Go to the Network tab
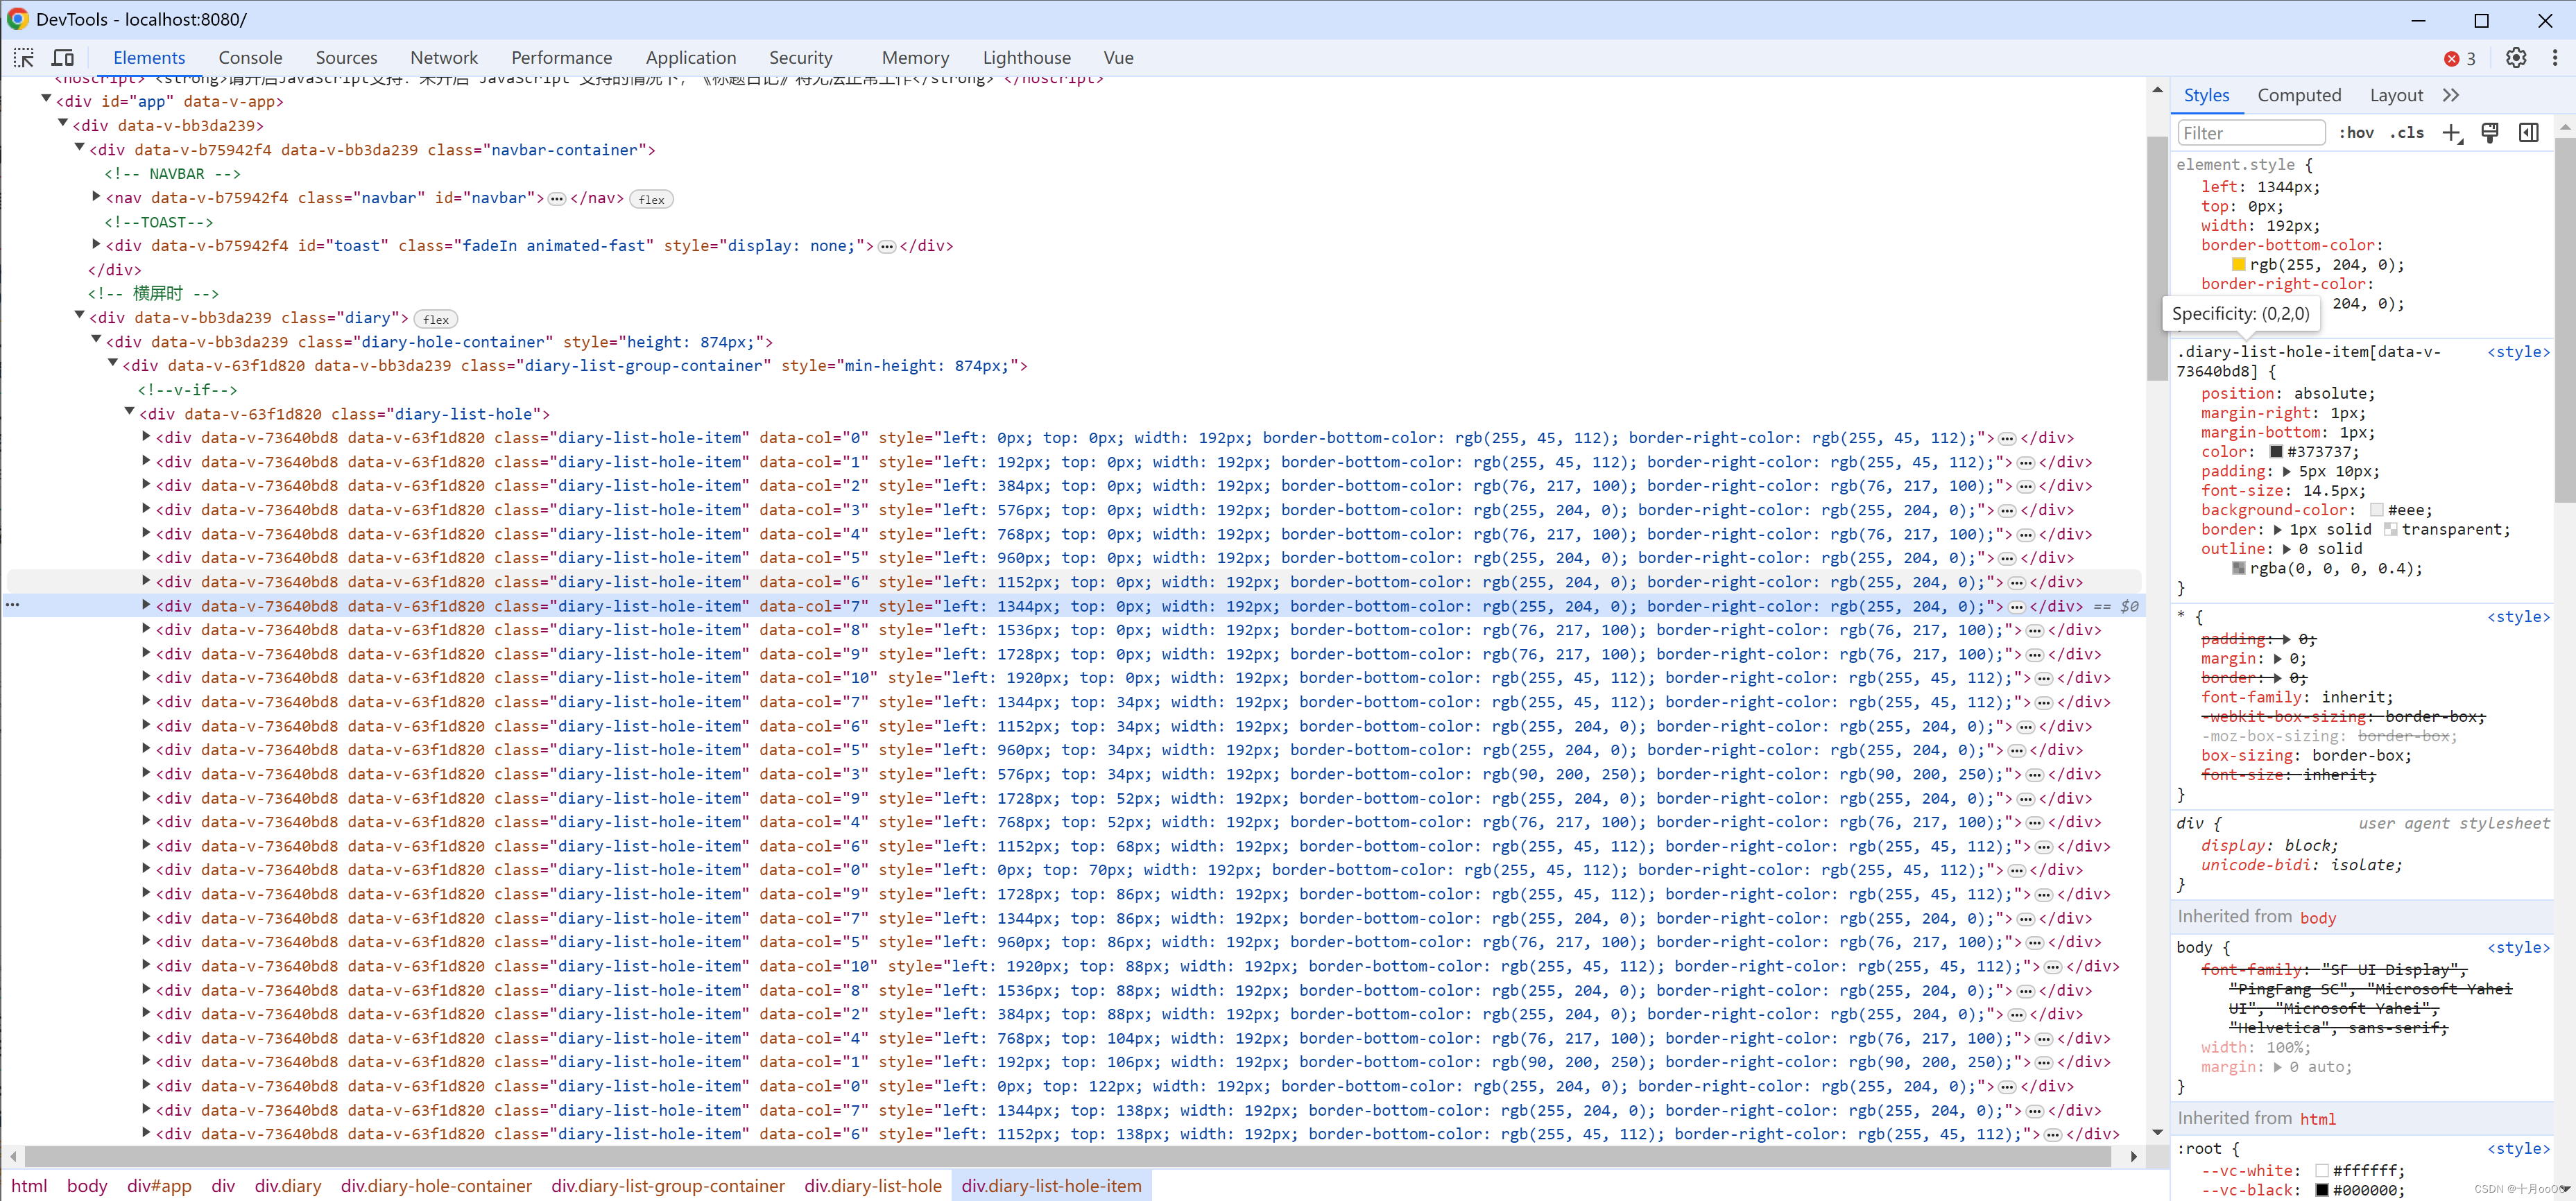The height and width of the screenshot is (1201, 2576). pyautogui.click(x=444, y=58)
